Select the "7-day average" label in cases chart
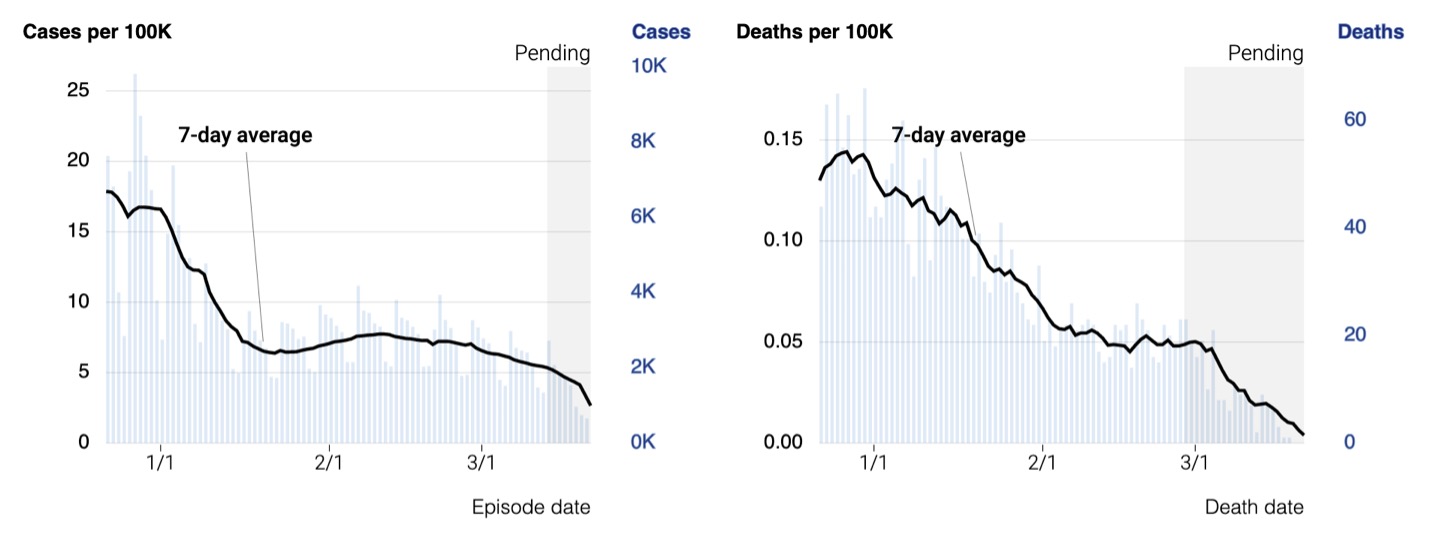 coord(245,135)
